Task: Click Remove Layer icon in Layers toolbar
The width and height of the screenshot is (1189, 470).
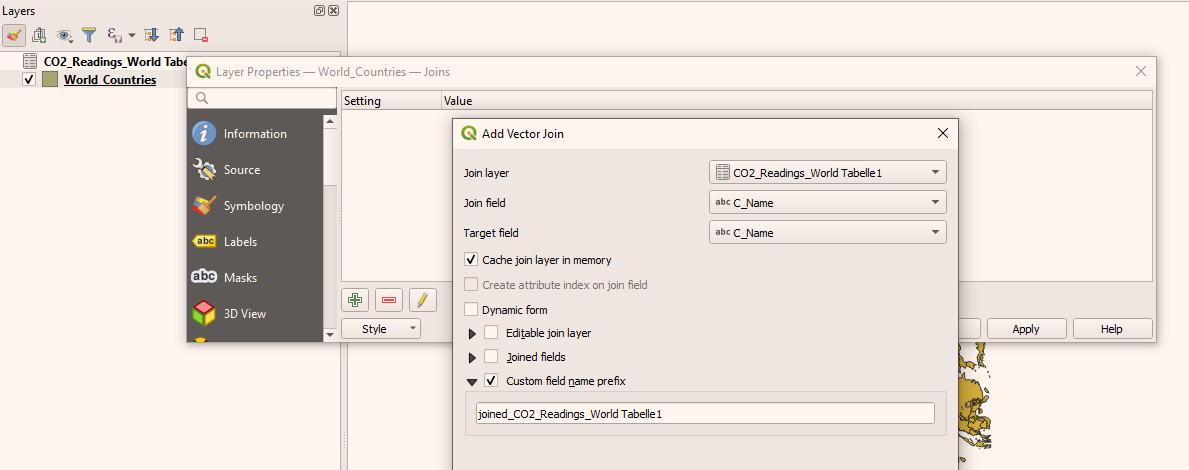Action: 201,35
